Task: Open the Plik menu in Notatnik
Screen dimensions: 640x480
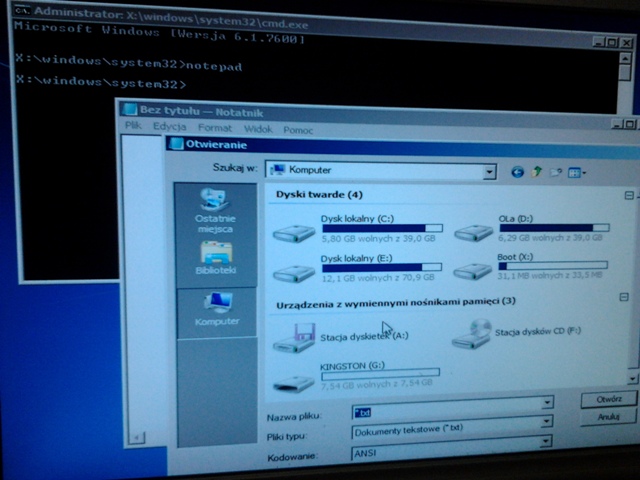Action: coord(133,125)
